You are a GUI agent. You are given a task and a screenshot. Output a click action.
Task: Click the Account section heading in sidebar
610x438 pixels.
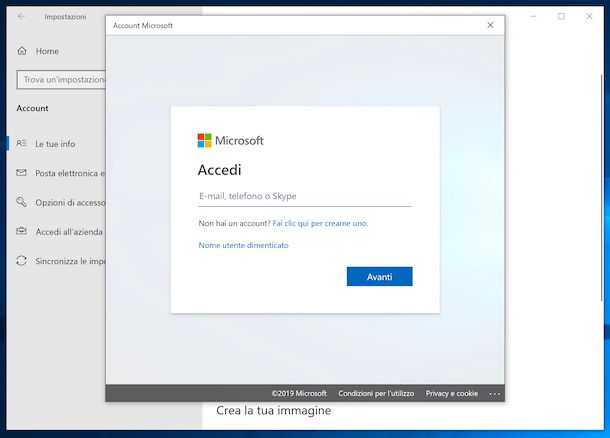pos(32,108)
